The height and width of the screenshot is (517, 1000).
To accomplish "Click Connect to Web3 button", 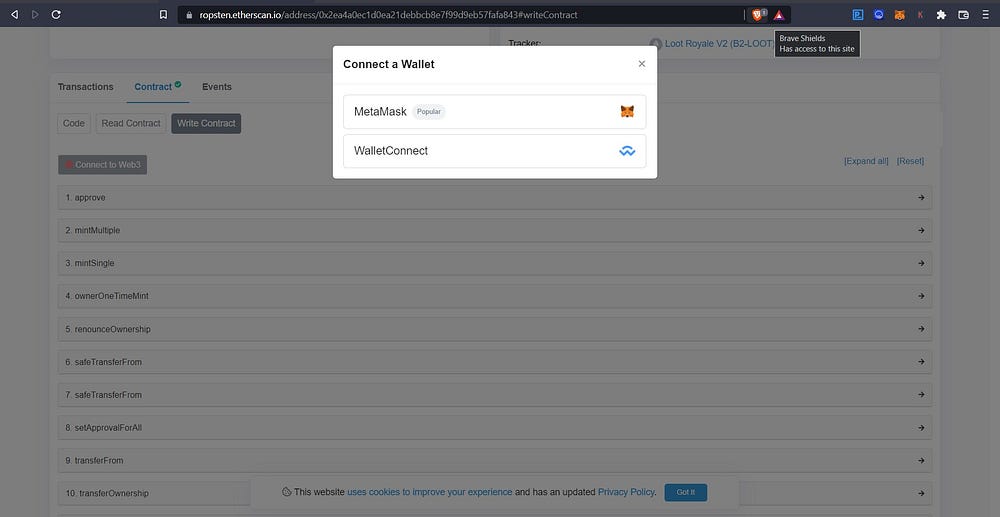I will click(103, 164).
